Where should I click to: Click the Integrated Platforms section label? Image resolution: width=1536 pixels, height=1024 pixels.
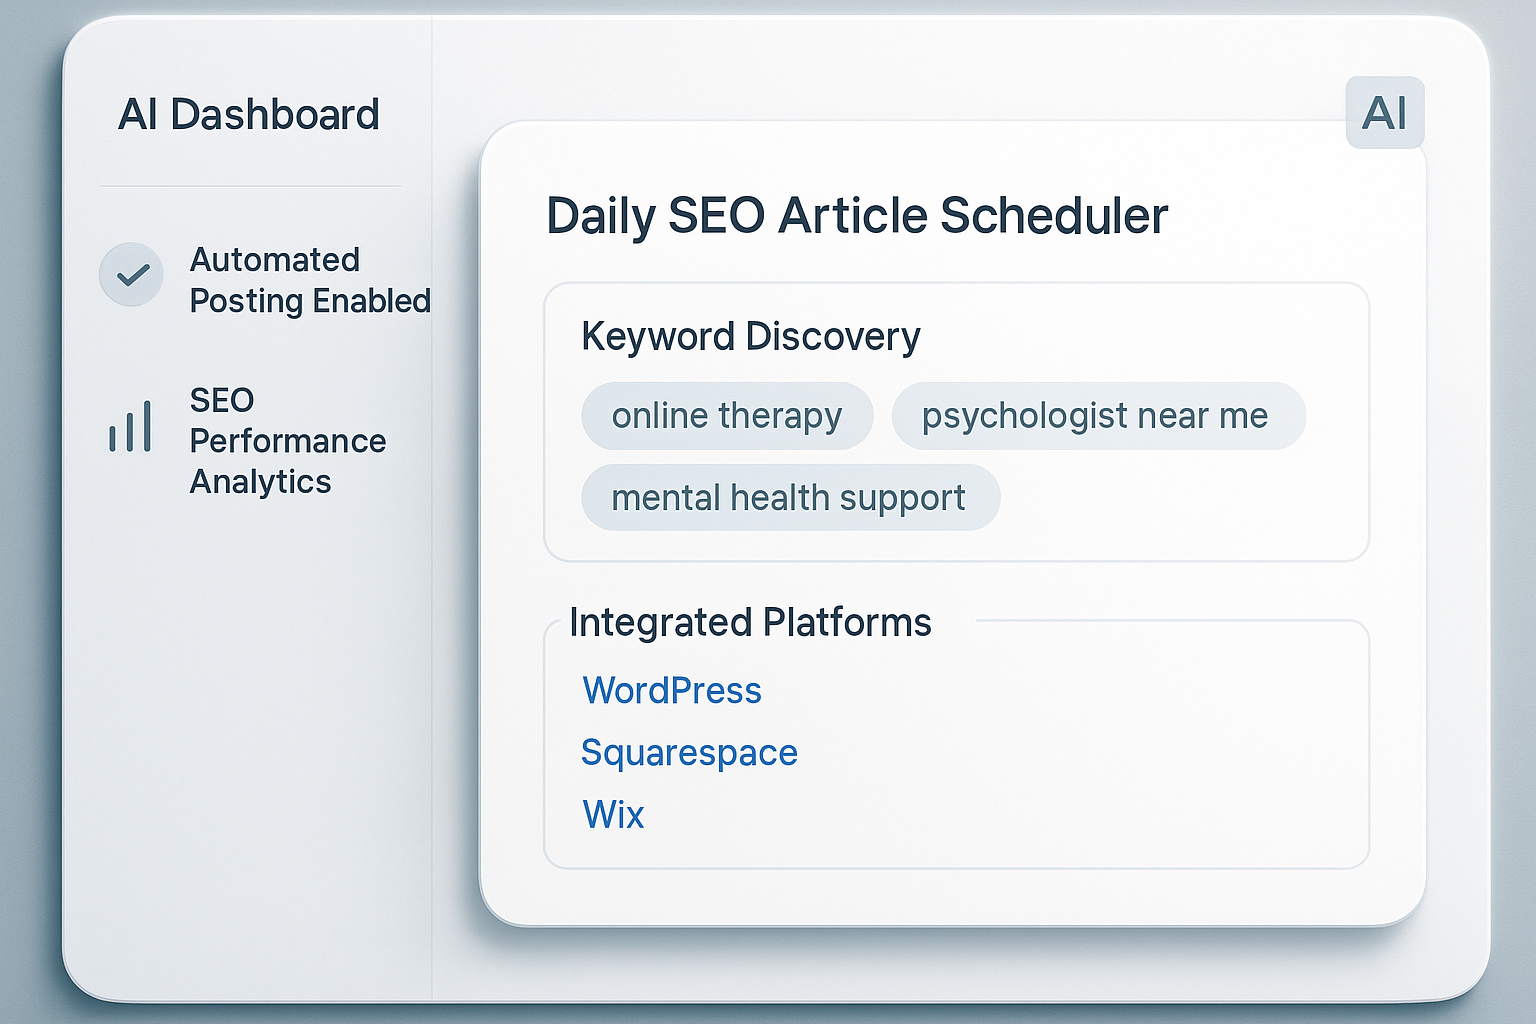(x=750, y=622)
